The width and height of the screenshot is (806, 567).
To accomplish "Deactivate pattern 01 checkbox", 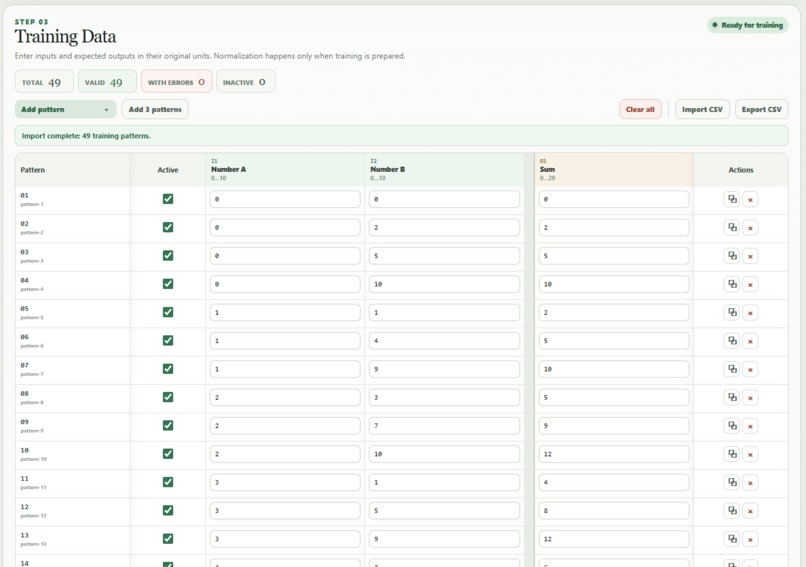I will (x=168, y=199).
